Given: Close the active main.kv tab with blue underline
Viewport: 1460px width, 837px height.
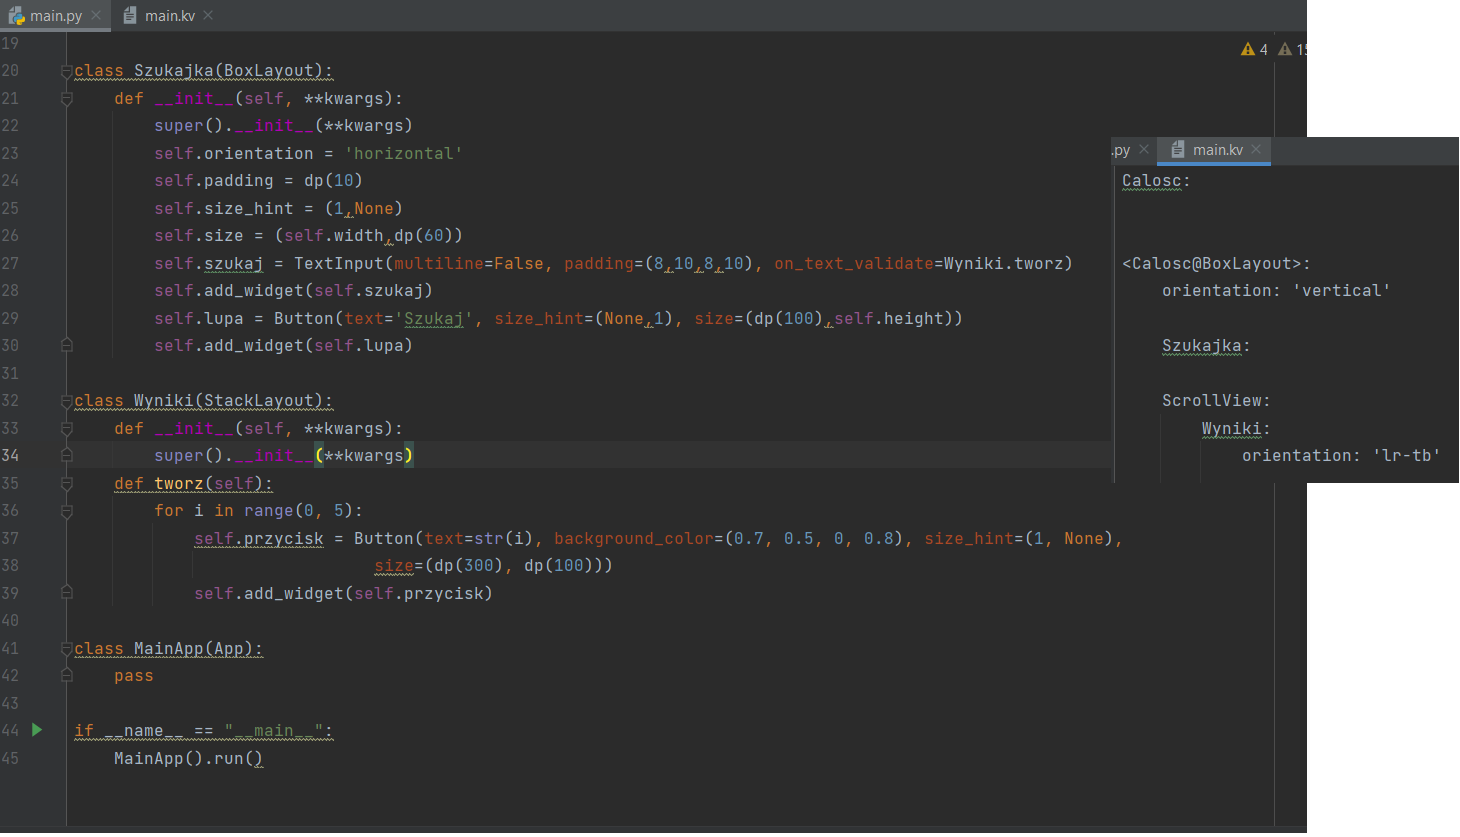Looking at the screenshot, I should [x=1256, y=150].
